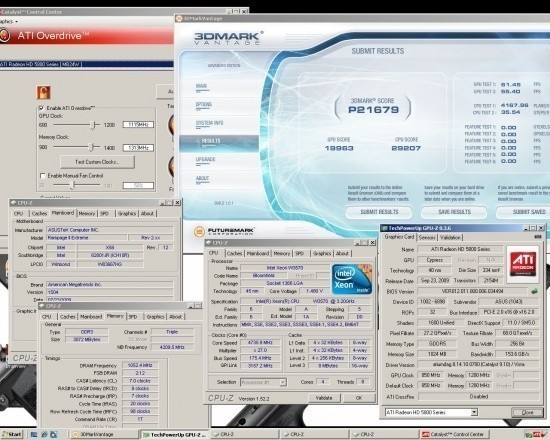This screenshot has height=440, width=550.
Task: Click the GPU-Z title bar icon
Action: (384, 228)
